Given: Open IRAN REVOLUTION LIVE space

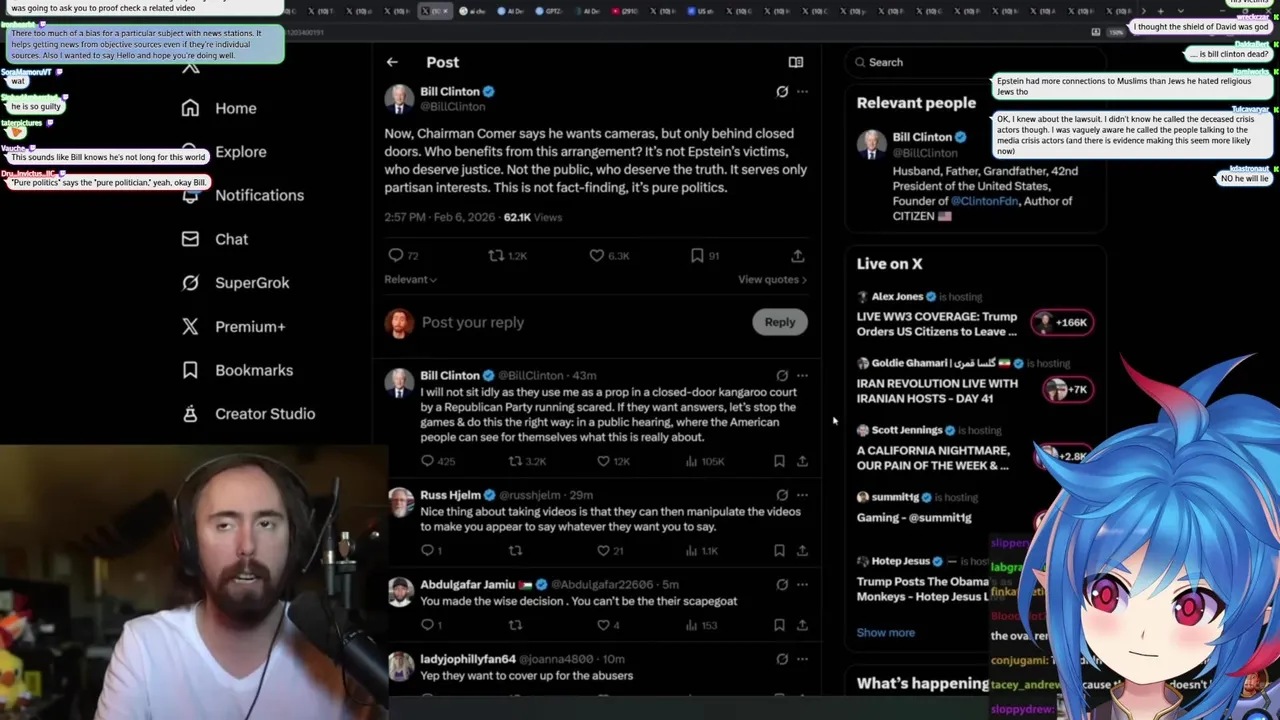Looking at the screenshot, I should coord(937,391).
